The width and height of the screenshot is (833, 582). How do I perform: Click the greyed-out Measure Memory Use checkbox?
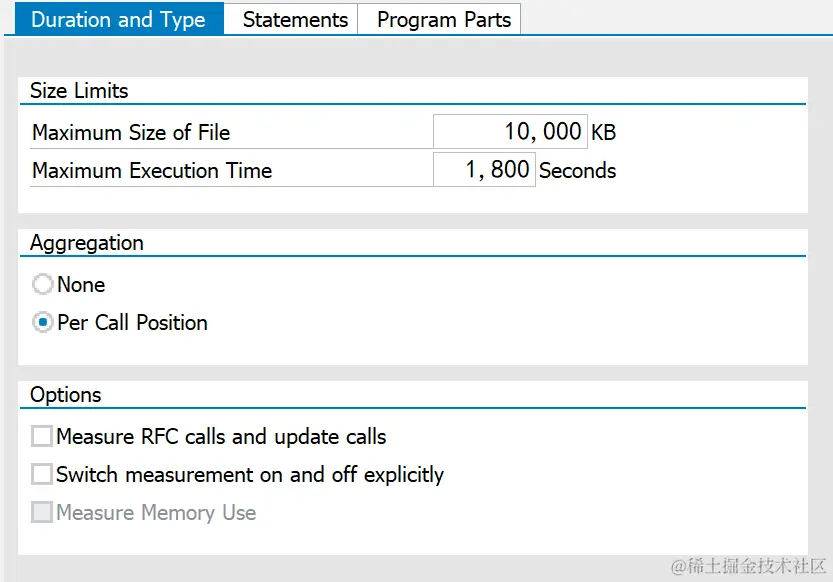click(x=42, y=513)
